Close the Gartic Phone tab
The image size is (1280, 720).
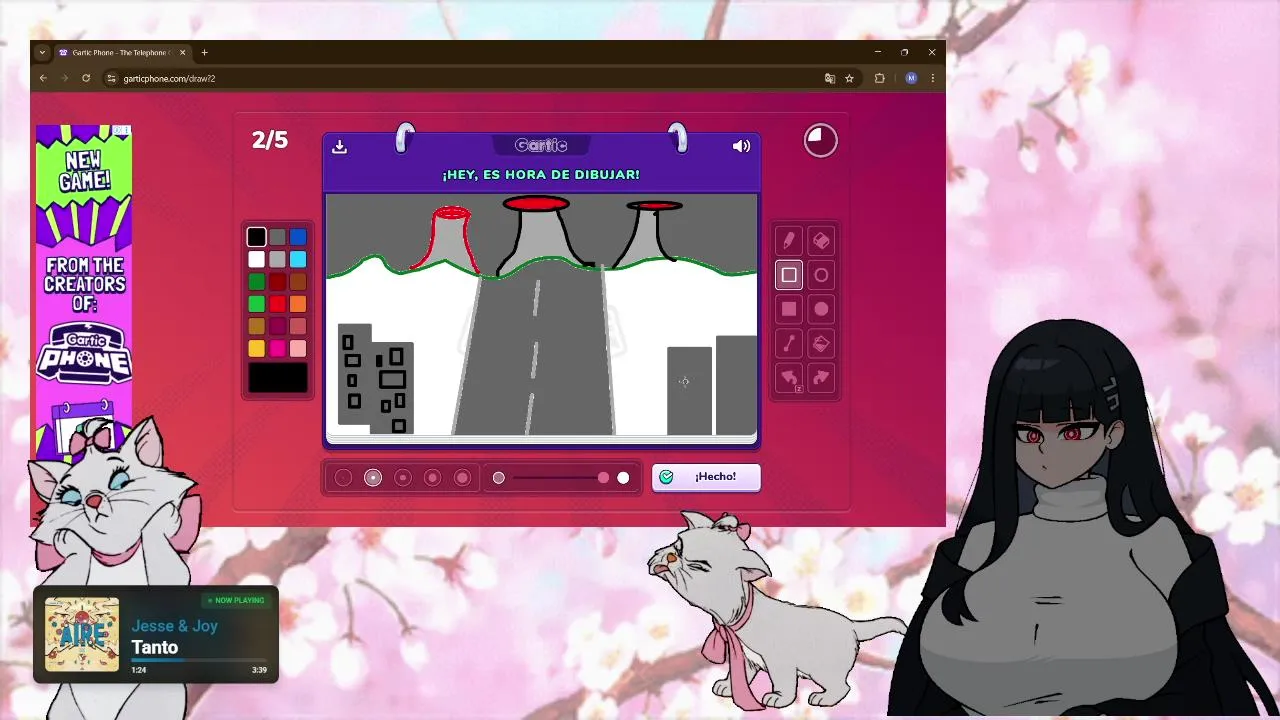(x=182, y=52)
